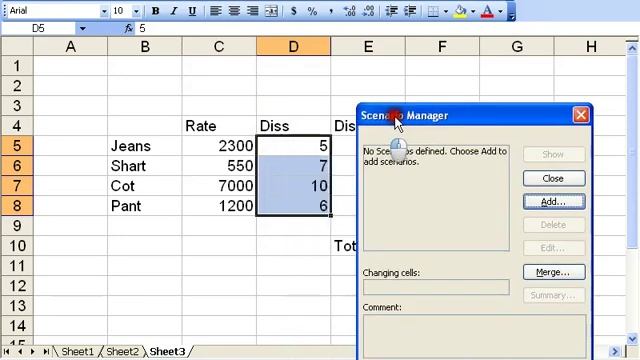This screenshot has height=360, width=640.
Task: Select cell containing Shart
Action: 145,166
